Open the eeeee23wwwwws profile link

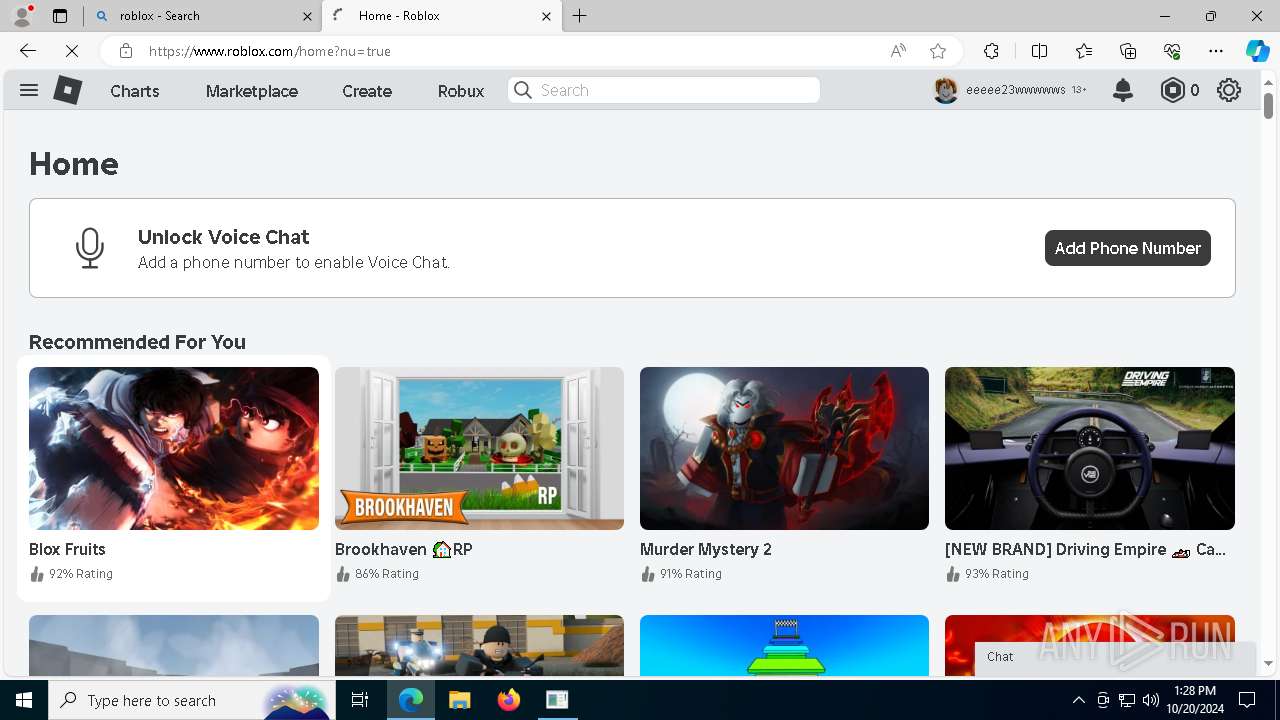pos(1016,90)
